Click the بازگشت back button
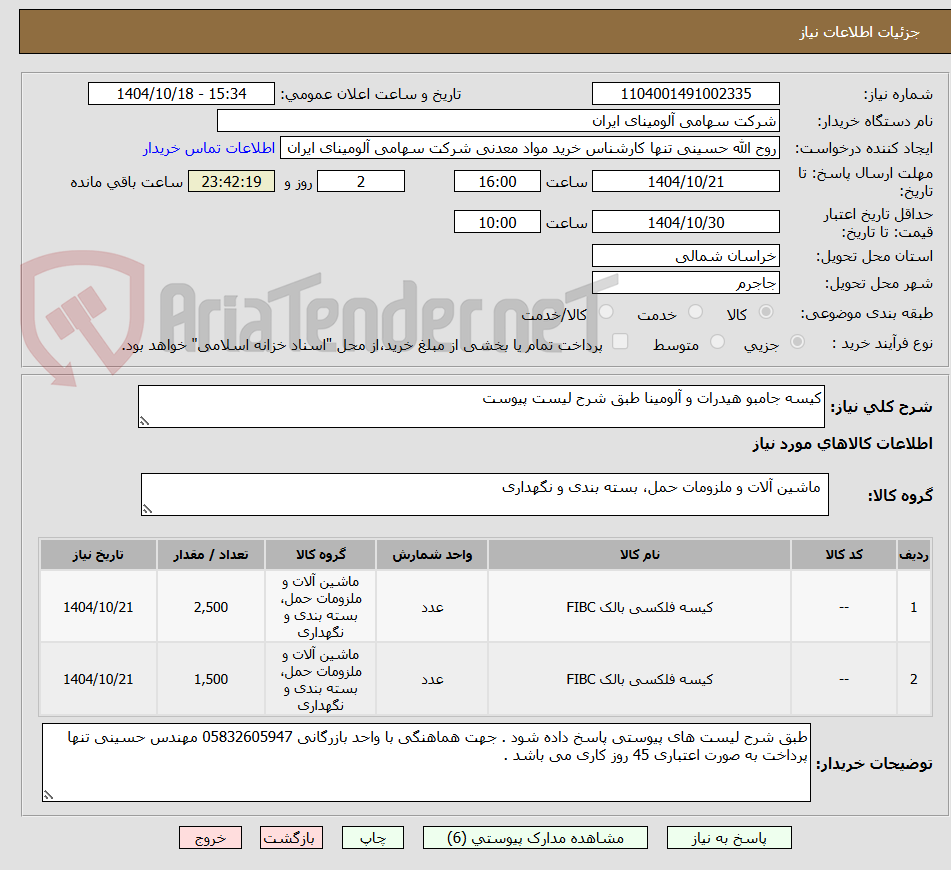 coord(291,838)
